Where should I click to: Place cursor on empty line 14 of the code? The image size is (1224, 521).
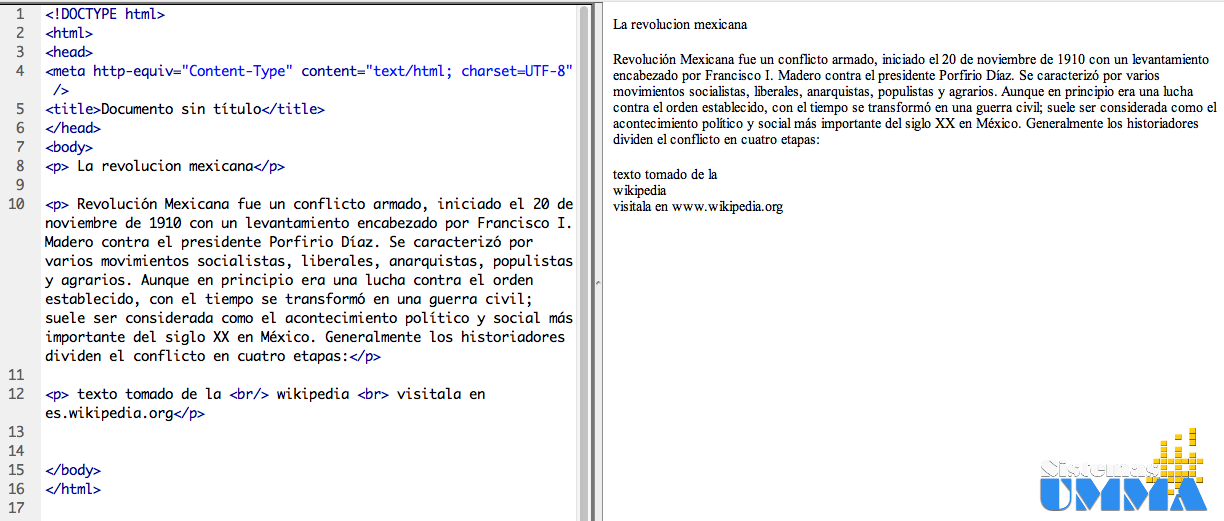coord(200,451)
